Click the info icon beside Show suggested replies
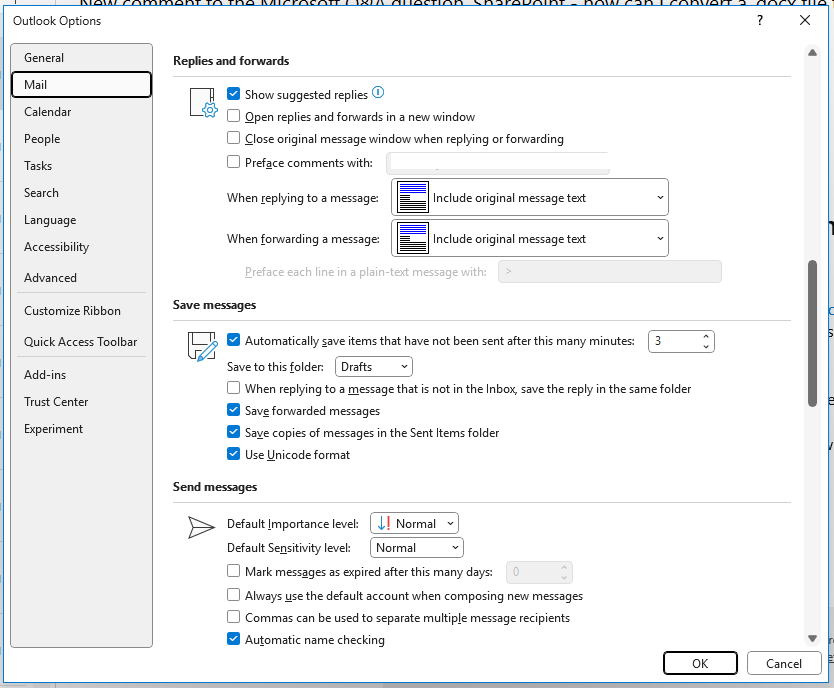 tap(378, 93)
